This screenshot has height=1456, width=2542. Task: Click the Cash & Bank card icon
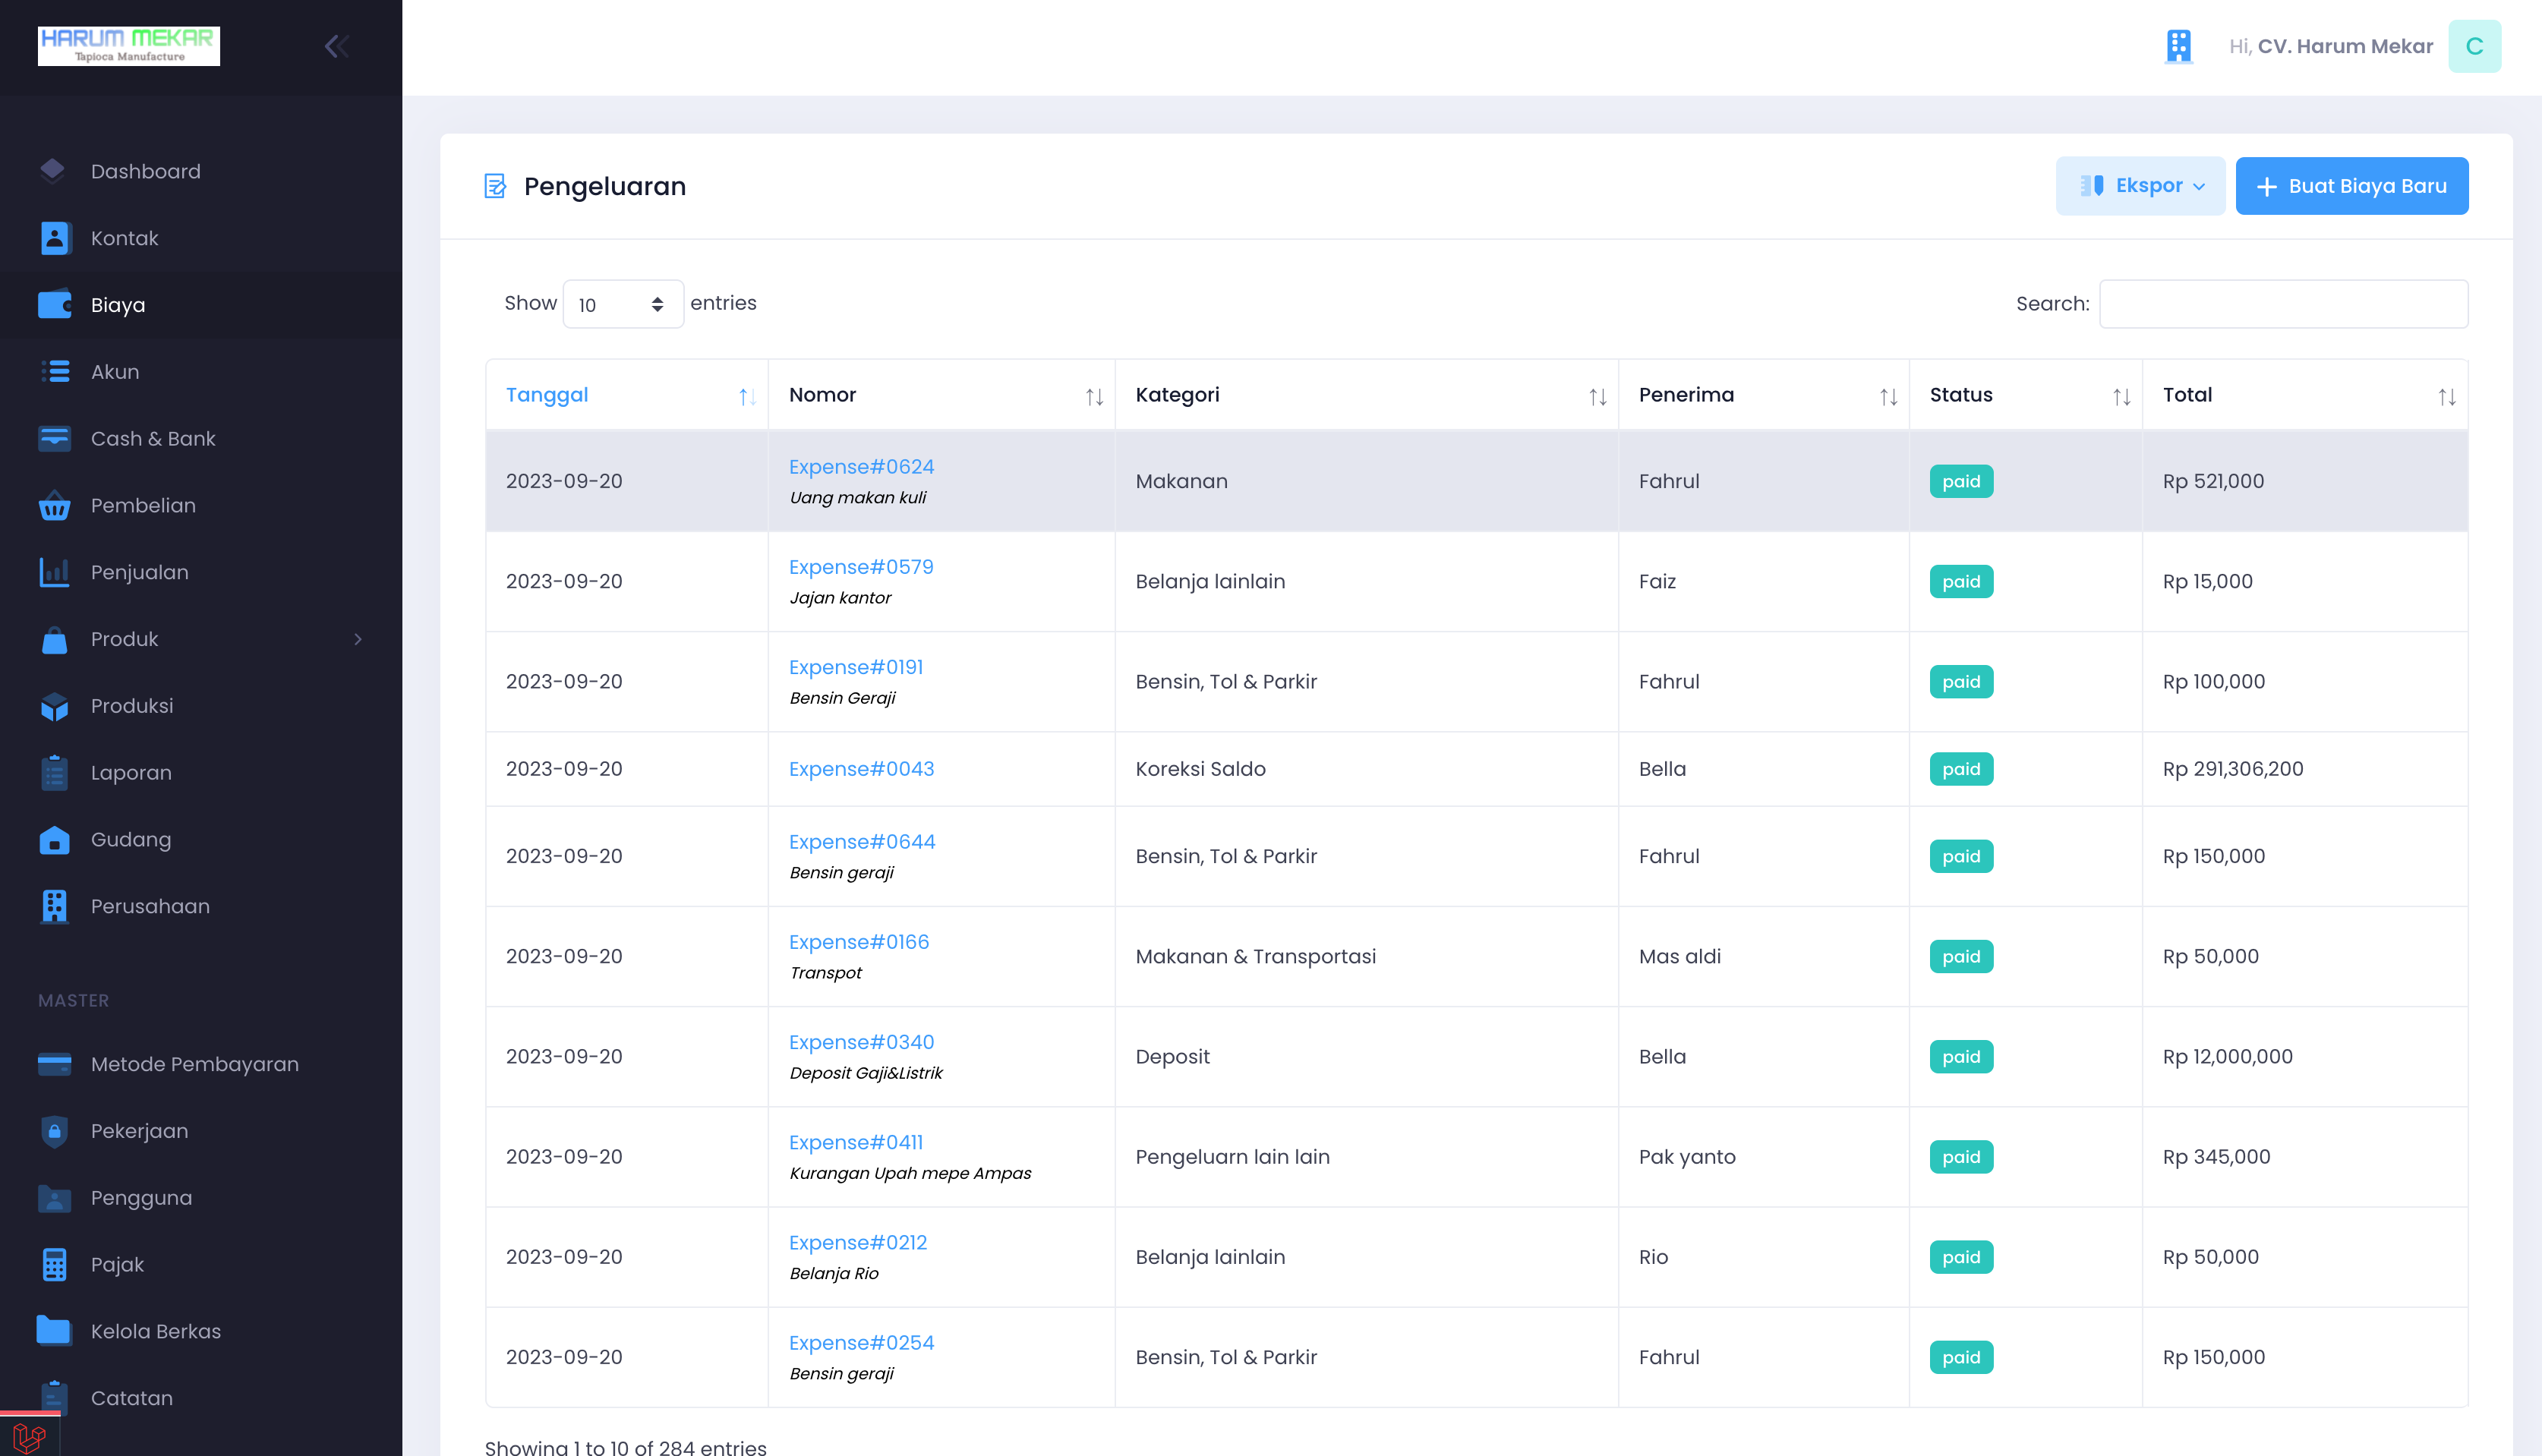(54, 438)
